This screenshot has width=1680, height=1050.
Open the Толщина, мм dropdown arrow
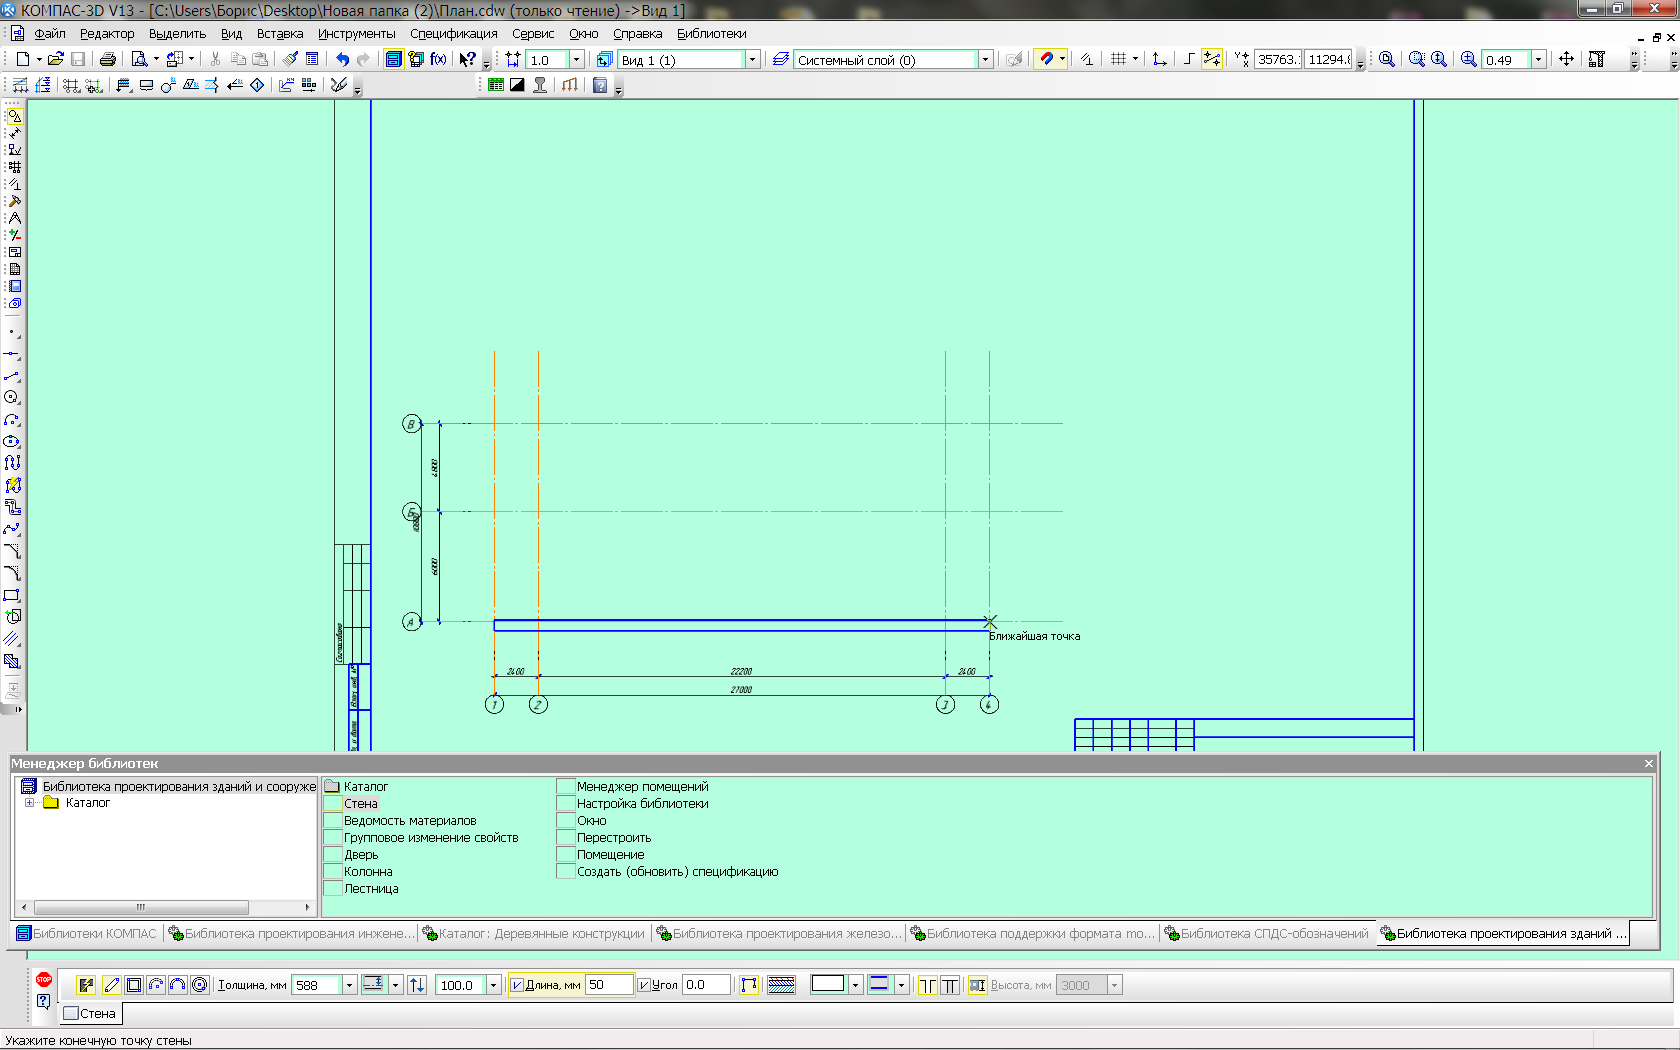[349, 985]
